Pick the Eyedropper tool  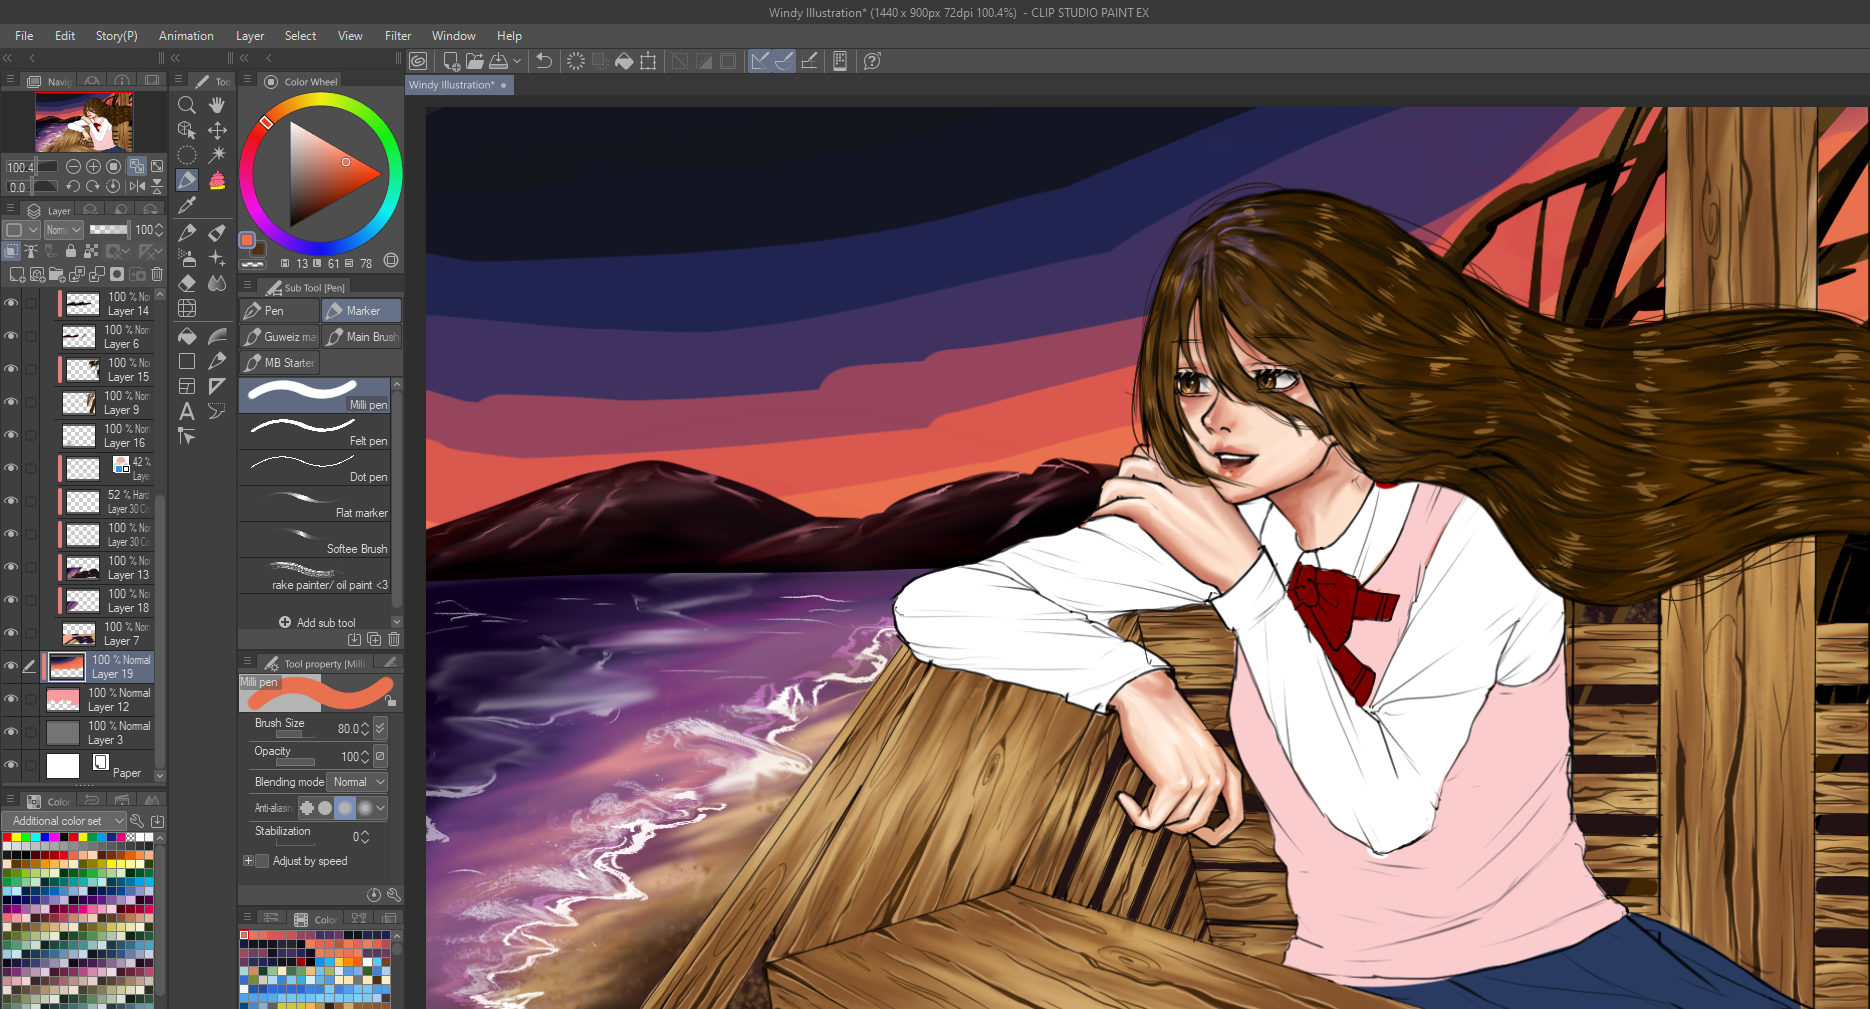coord(186,205)
